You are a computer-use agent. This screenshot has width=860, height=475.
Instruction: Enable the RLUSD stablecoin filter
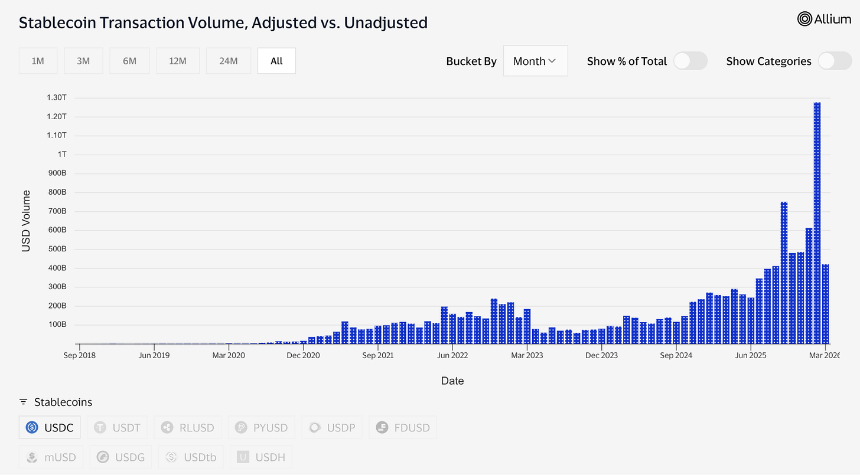coord(187,427)
